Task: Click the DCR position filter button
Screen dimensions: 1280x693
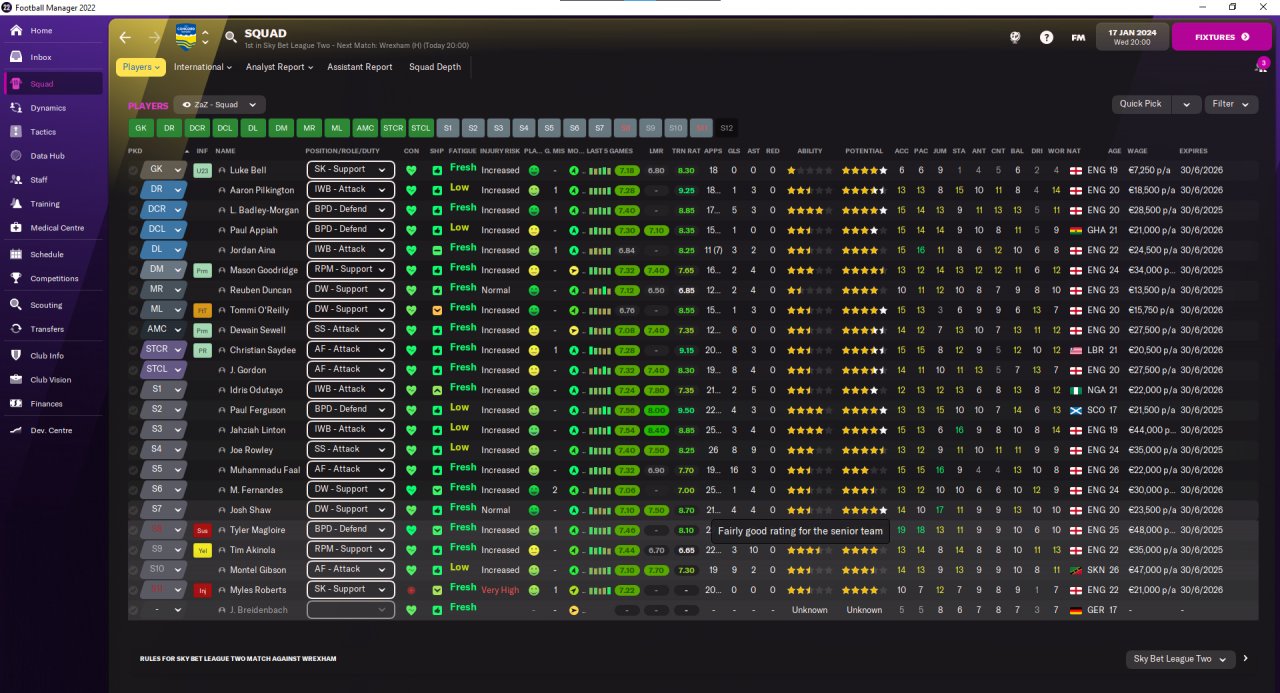Action: pos(197,128)
